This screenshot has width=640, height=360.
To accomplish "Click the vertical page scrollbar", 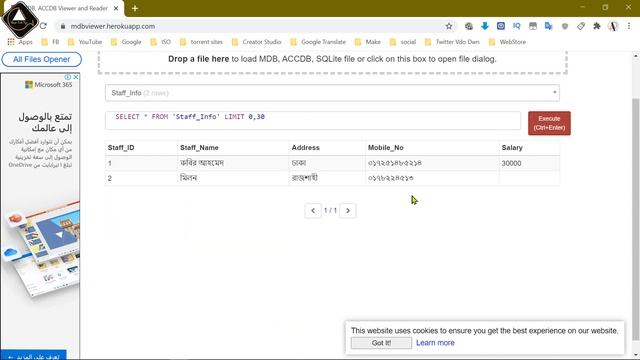I will (x=636, y=218).
